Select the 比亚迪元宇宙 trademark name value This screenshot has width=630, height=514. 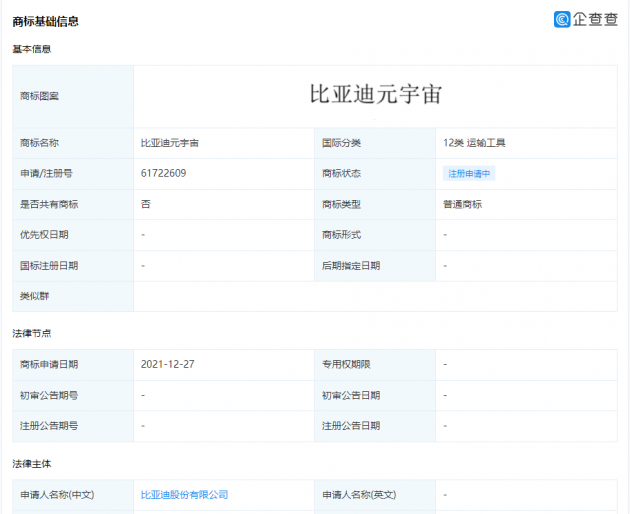click(x=170, y=143)
